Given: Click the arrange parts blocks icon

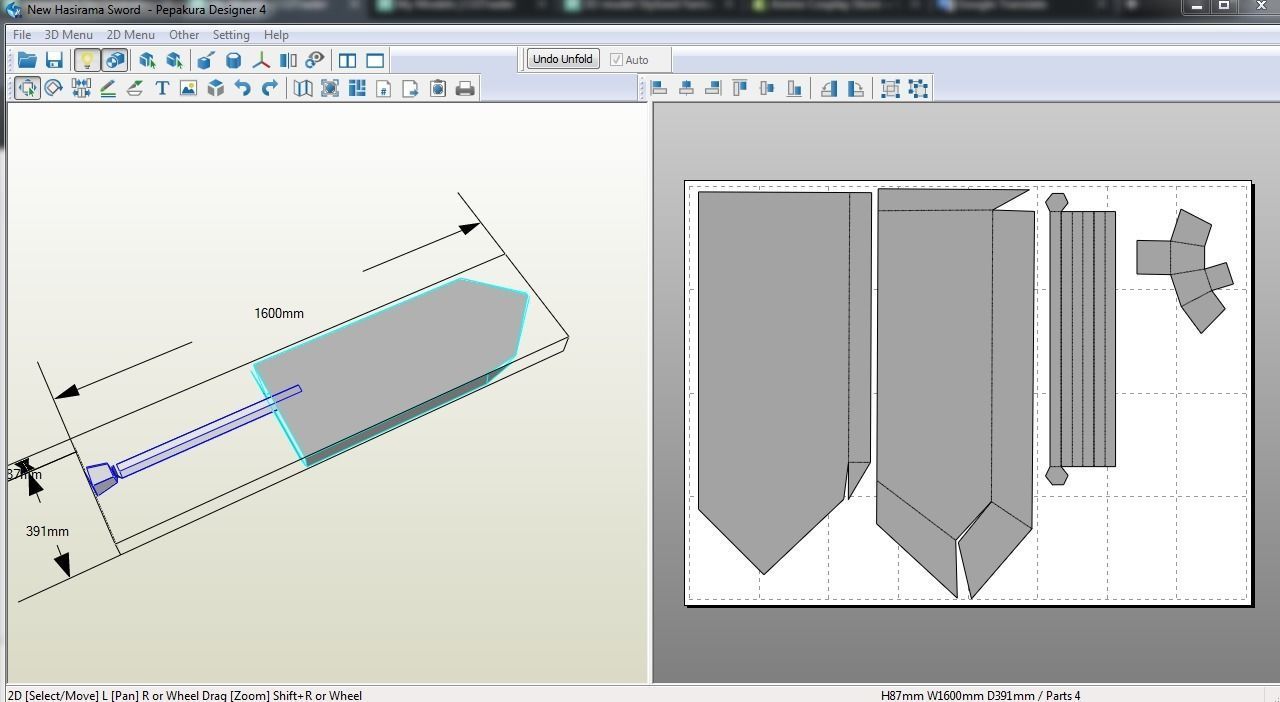Looking at the screenshot, I should tap(356, 88).
